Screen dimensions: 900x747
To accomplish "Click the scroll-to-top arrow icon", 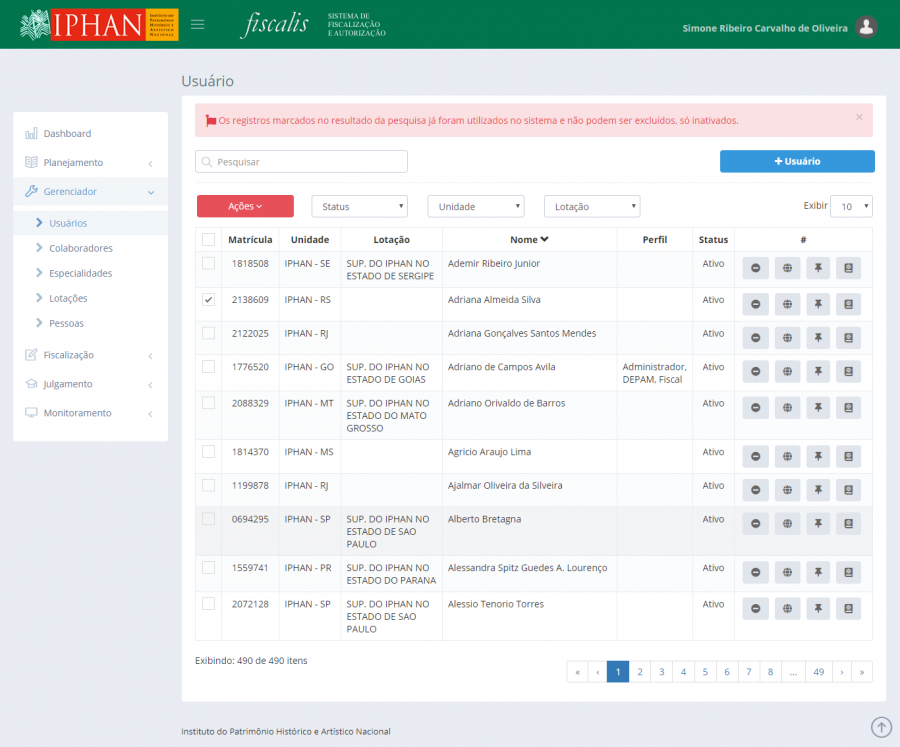I will [881, 727].
